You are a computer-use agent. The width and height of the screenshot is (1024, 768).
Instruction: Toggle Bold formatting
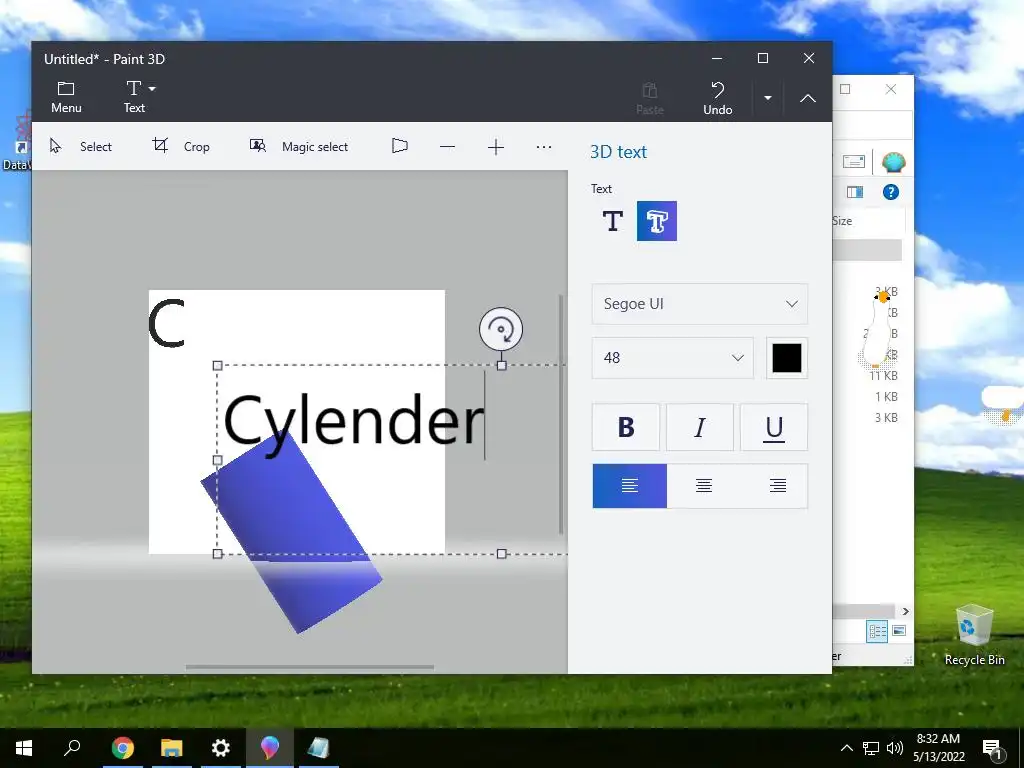point(626,427)
